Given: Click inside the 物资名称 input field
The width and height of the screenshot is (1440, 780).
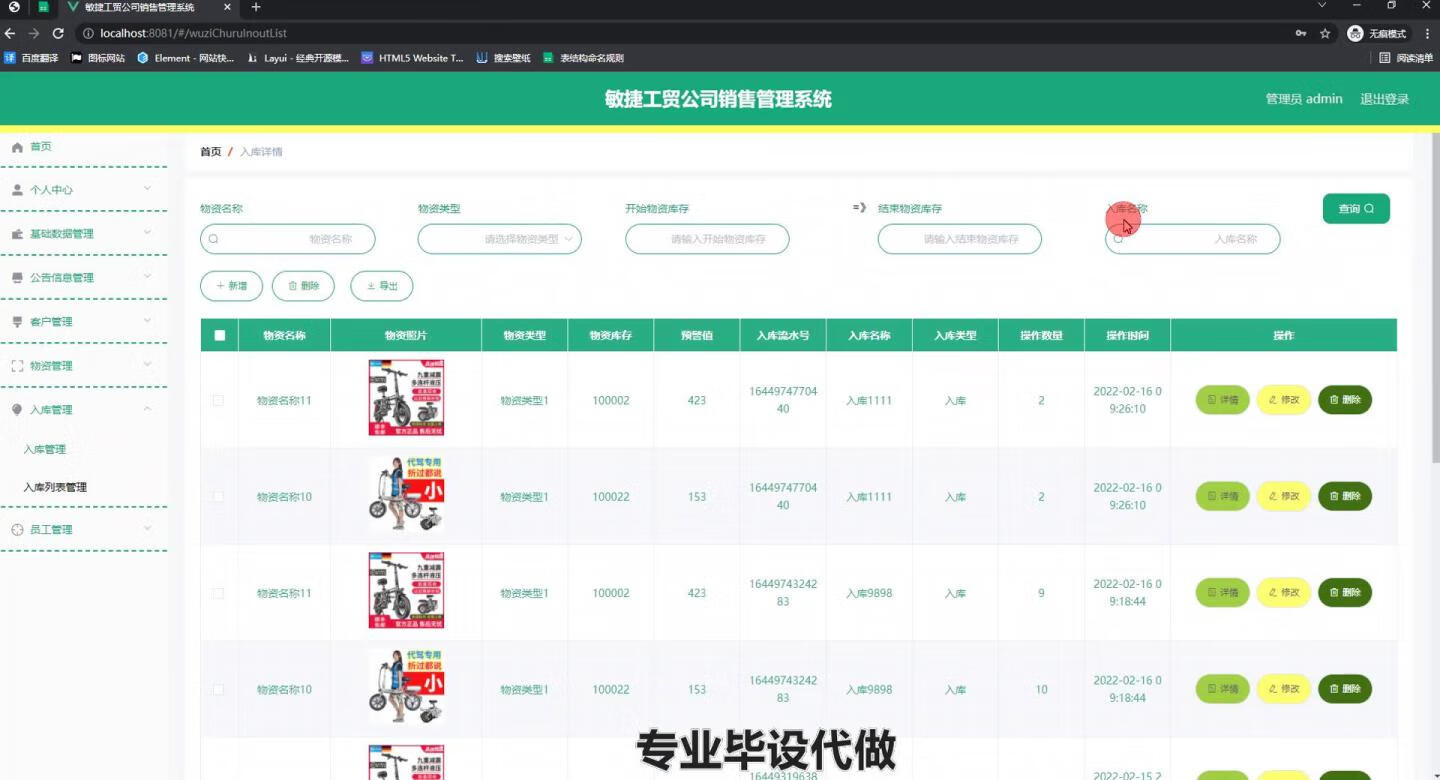Looking at the screenshot, I should pyautogui.click(x=288, y=239).
